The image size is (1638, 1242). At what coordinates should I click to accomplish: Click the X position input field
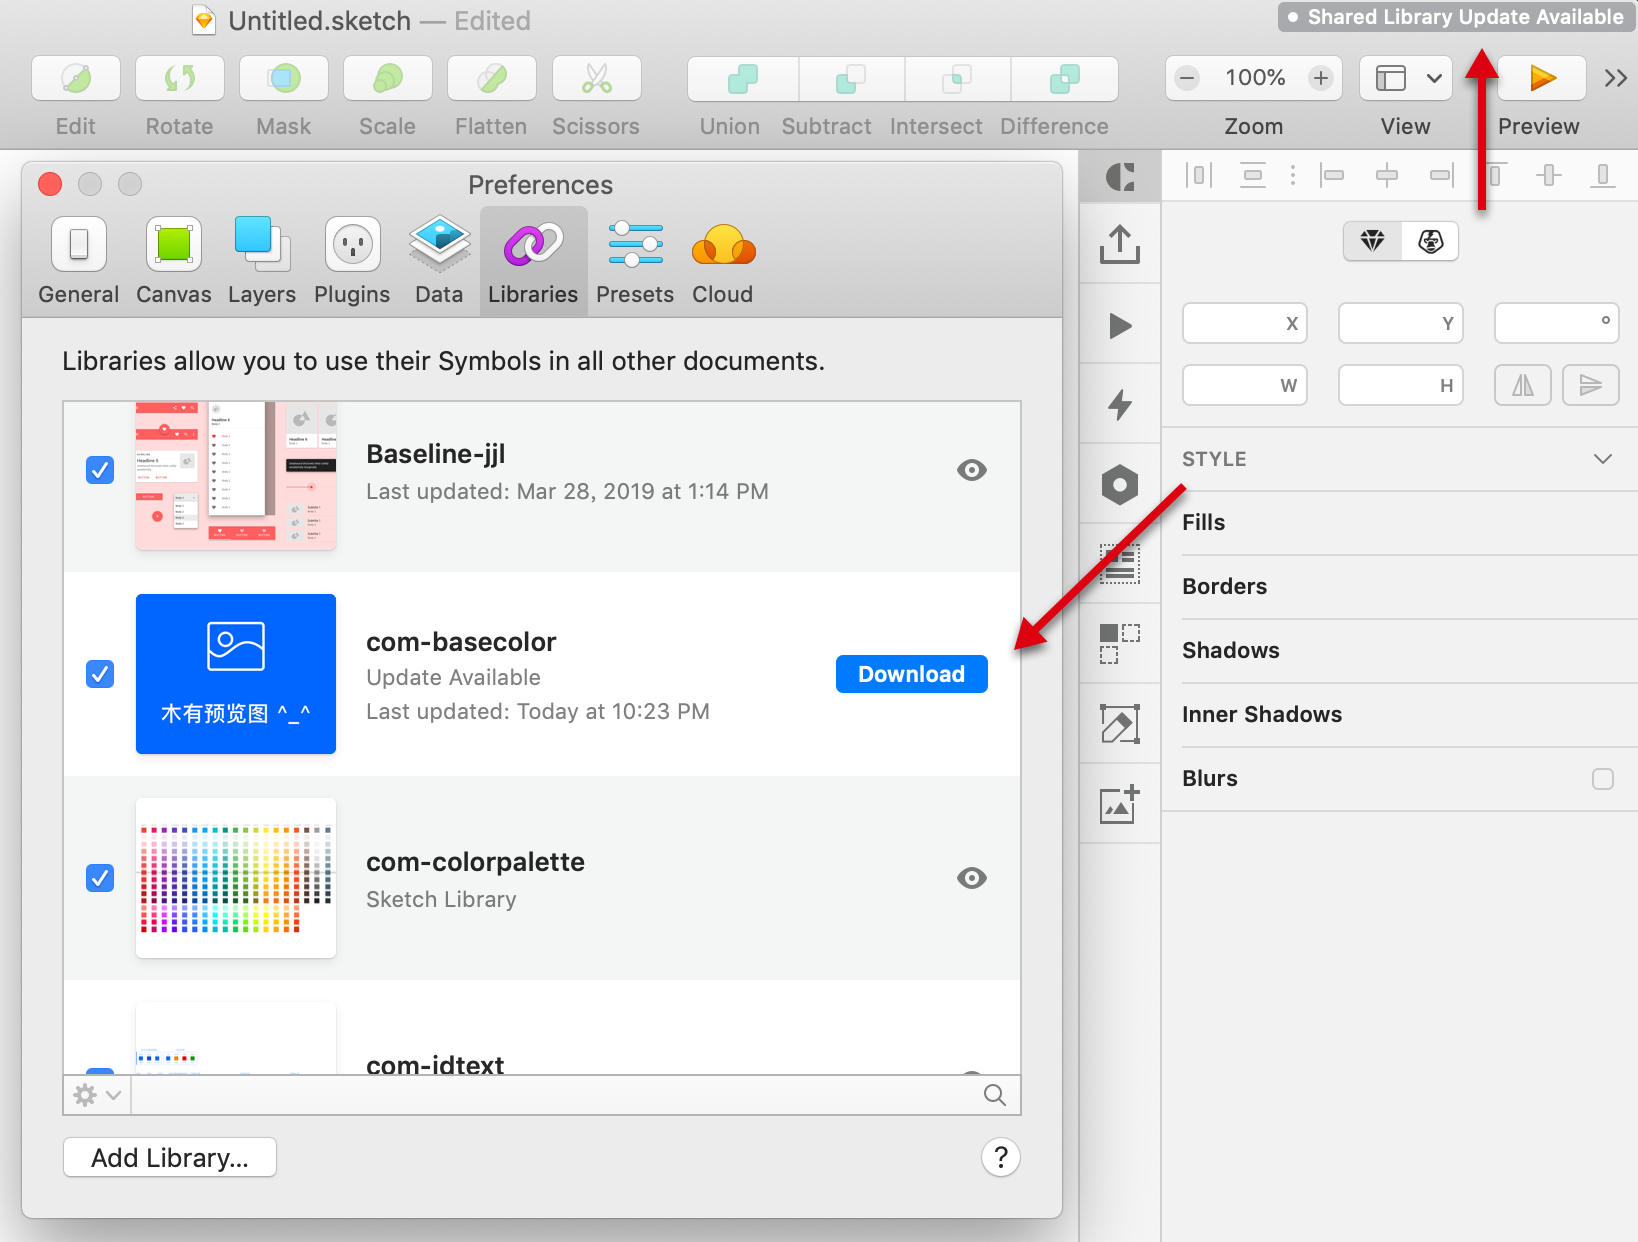coord(1244,323)
